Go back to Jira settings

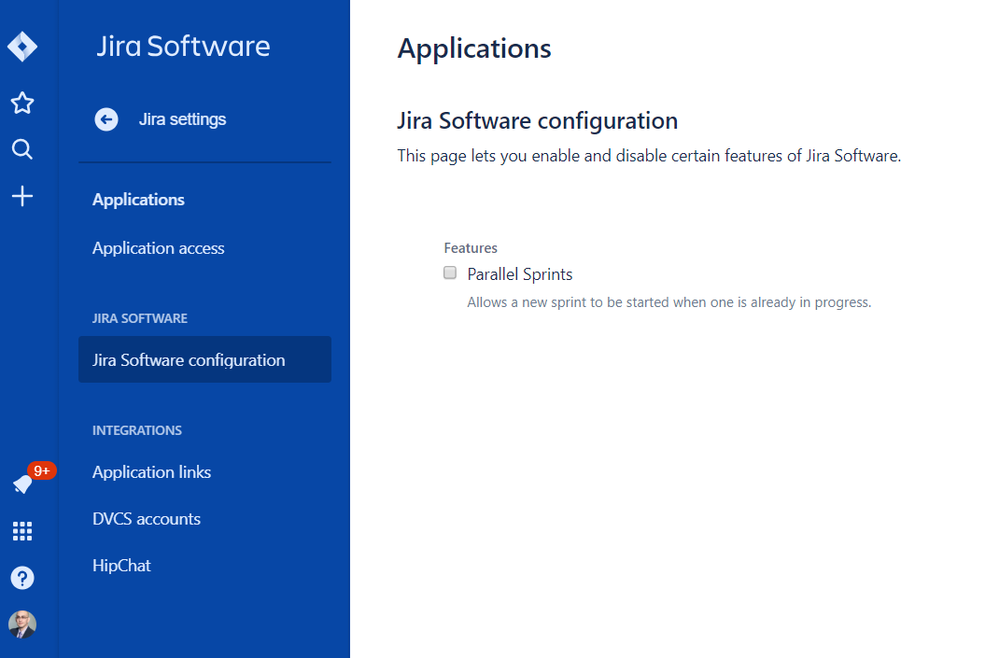182,119
